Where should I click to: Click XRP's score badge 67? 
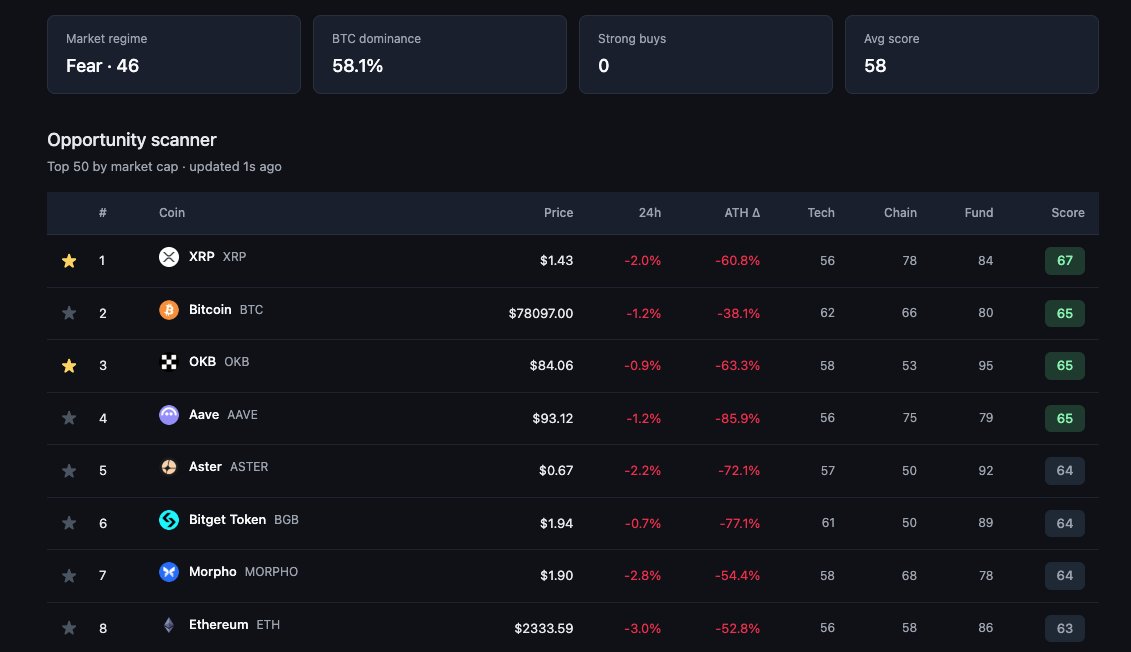(1065, 261)
